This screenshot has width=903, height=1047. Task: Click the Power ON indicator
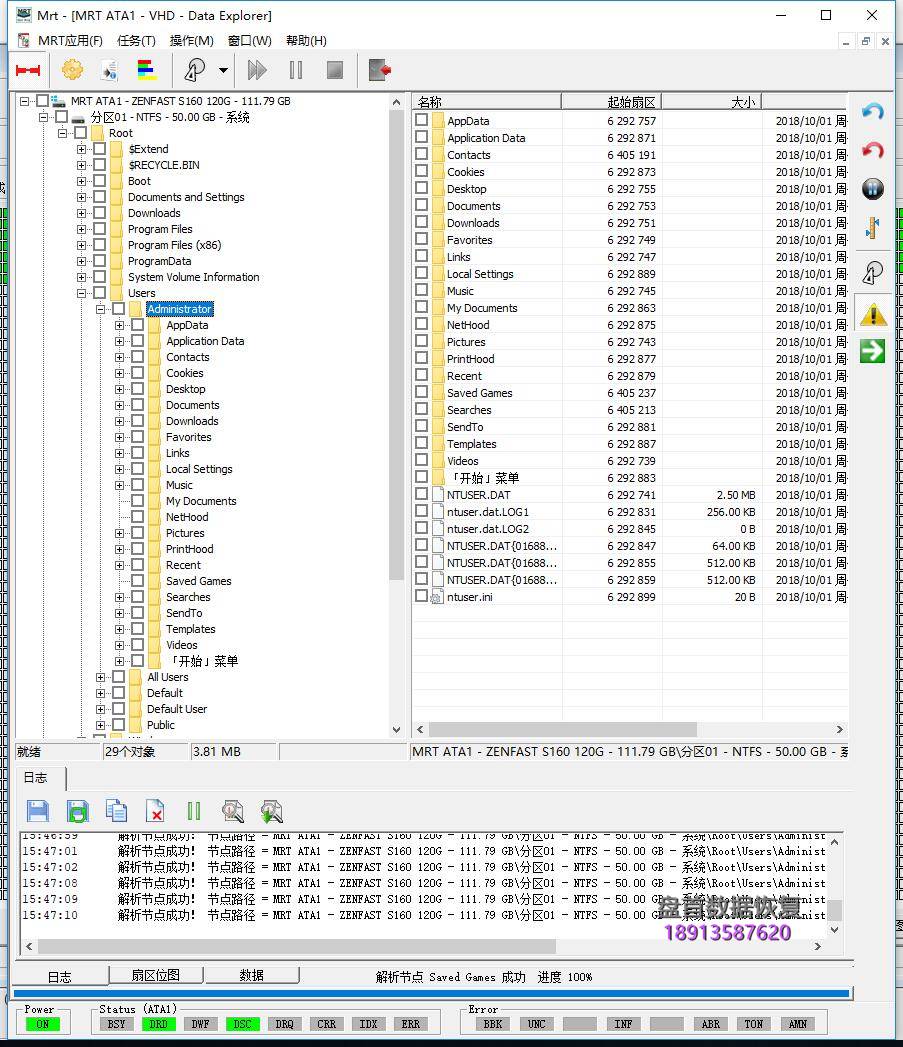tap(43, 1024)
